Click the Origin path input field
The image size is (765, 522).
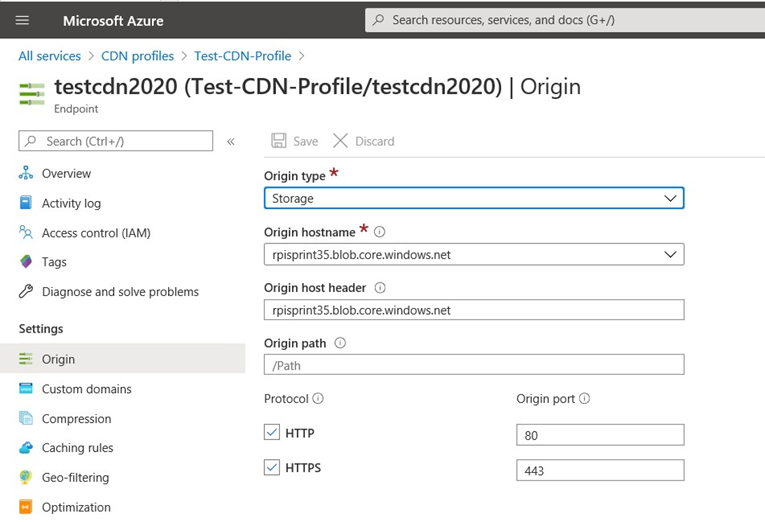(x=474, y=365)
